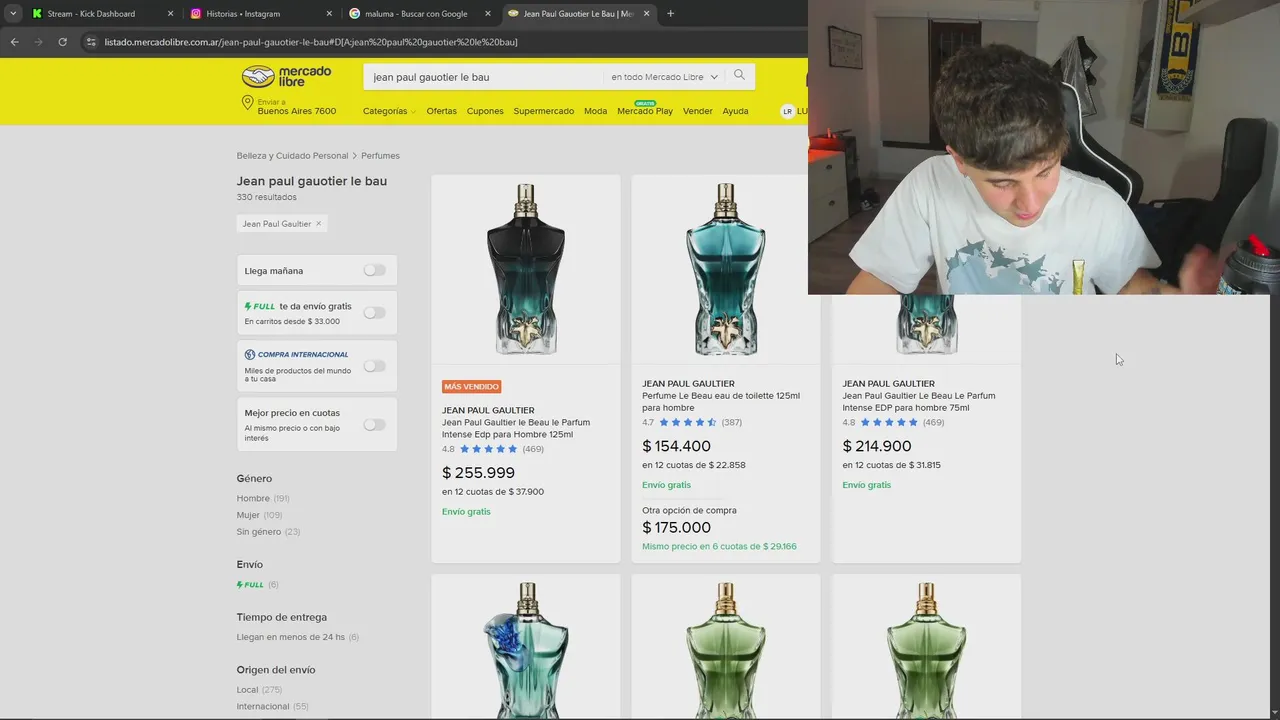Screen dimensions: 1280x720
Task: Click the LR user avatar icon
Action: pyautogui.click(x=788, y=111)
